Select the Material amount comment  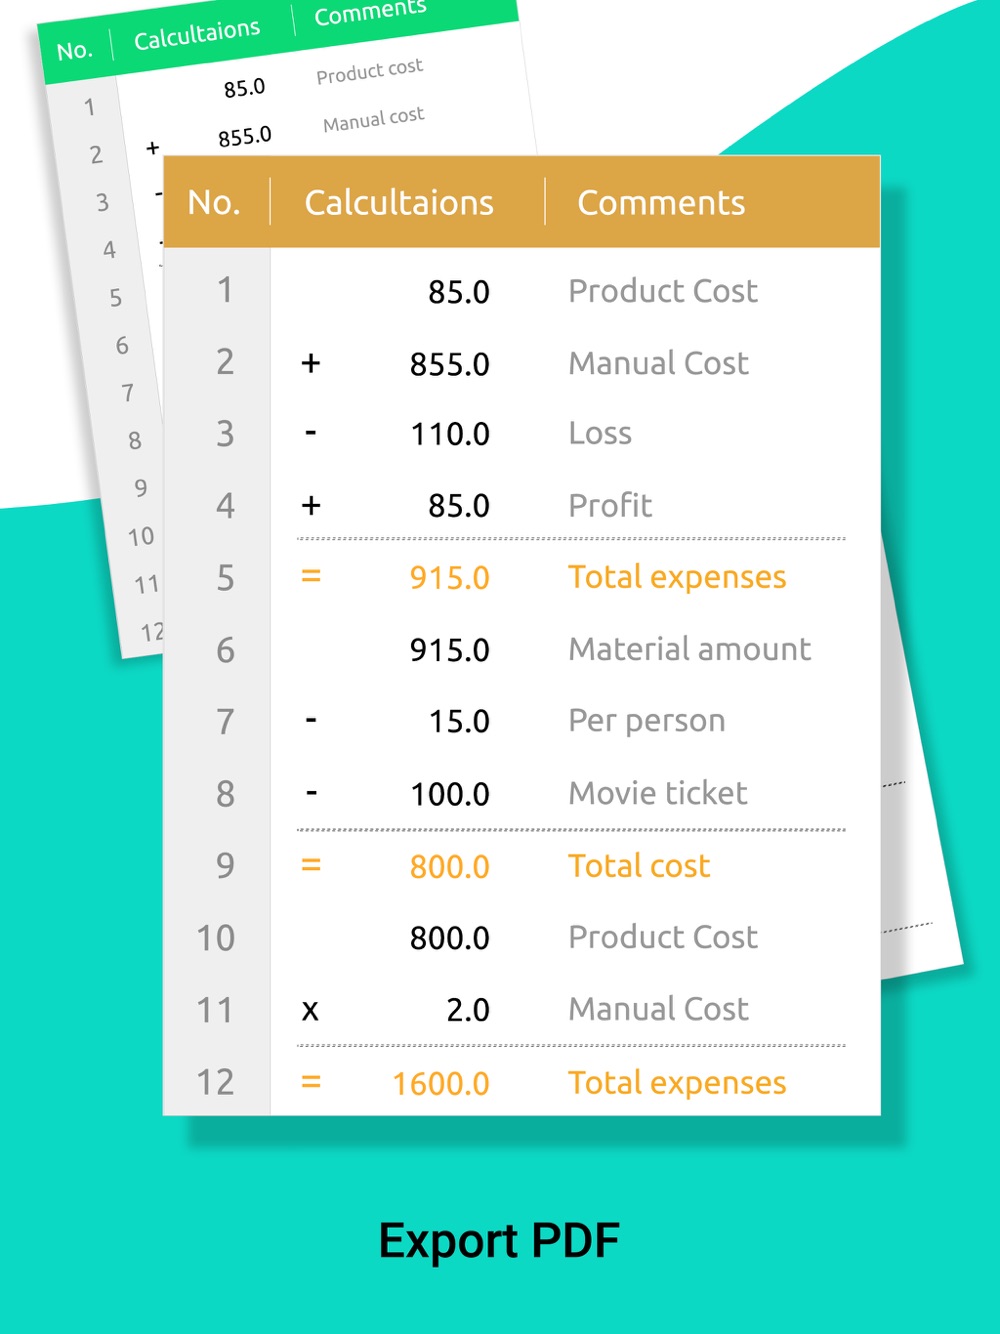[690, 650]
